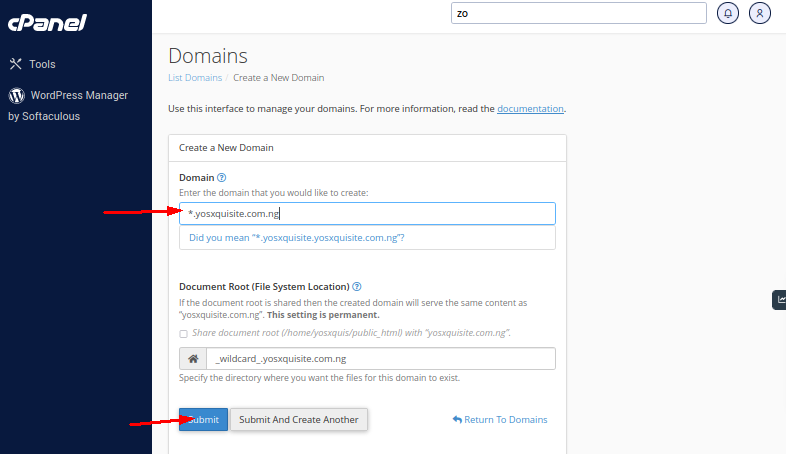Click the cPanel logo
The image size is (786, 454).
[47, 23]
